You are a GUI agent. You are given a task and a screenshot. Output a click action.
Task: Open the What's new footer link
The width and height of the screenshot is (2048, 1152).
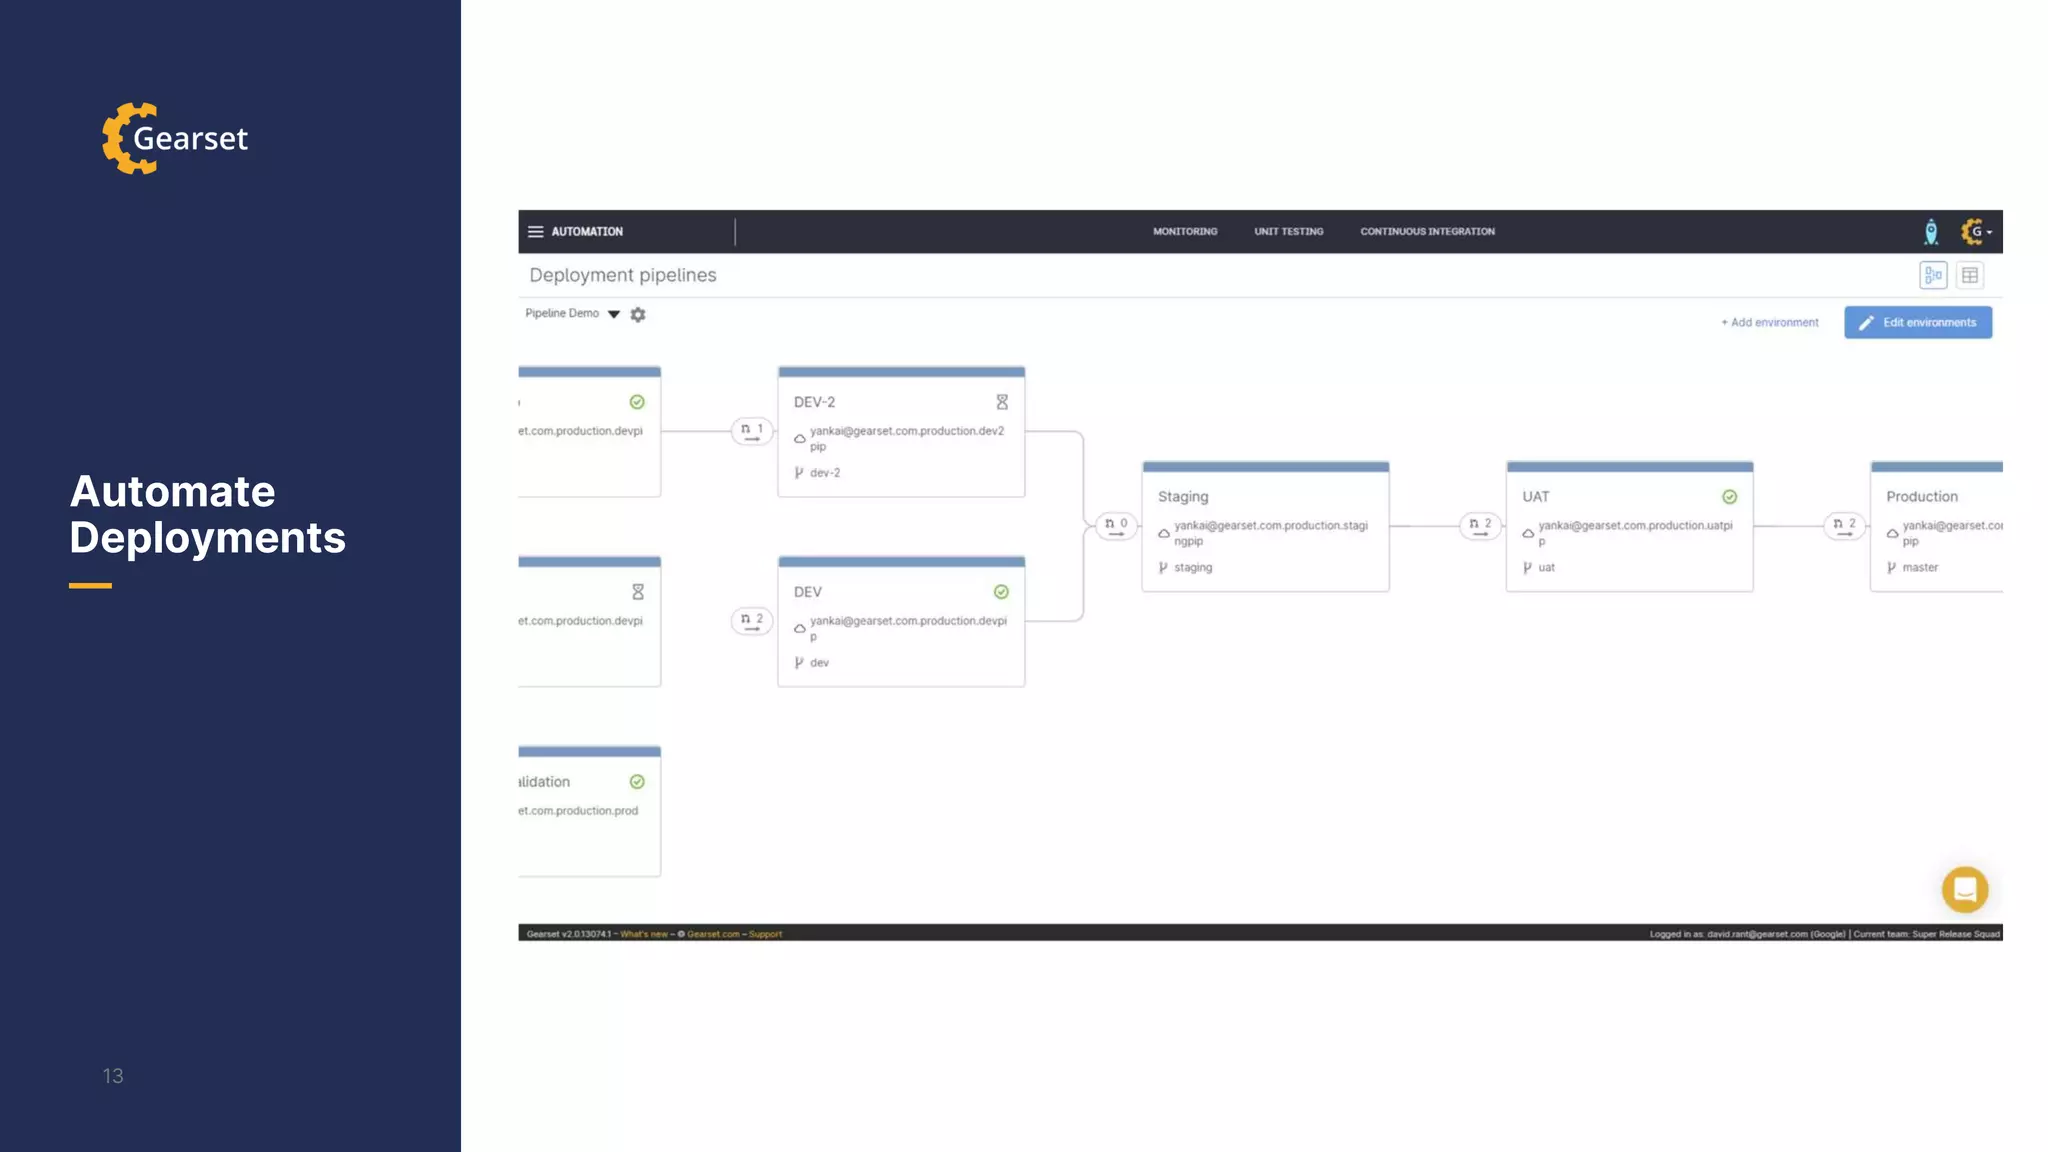tap(644, 934)
